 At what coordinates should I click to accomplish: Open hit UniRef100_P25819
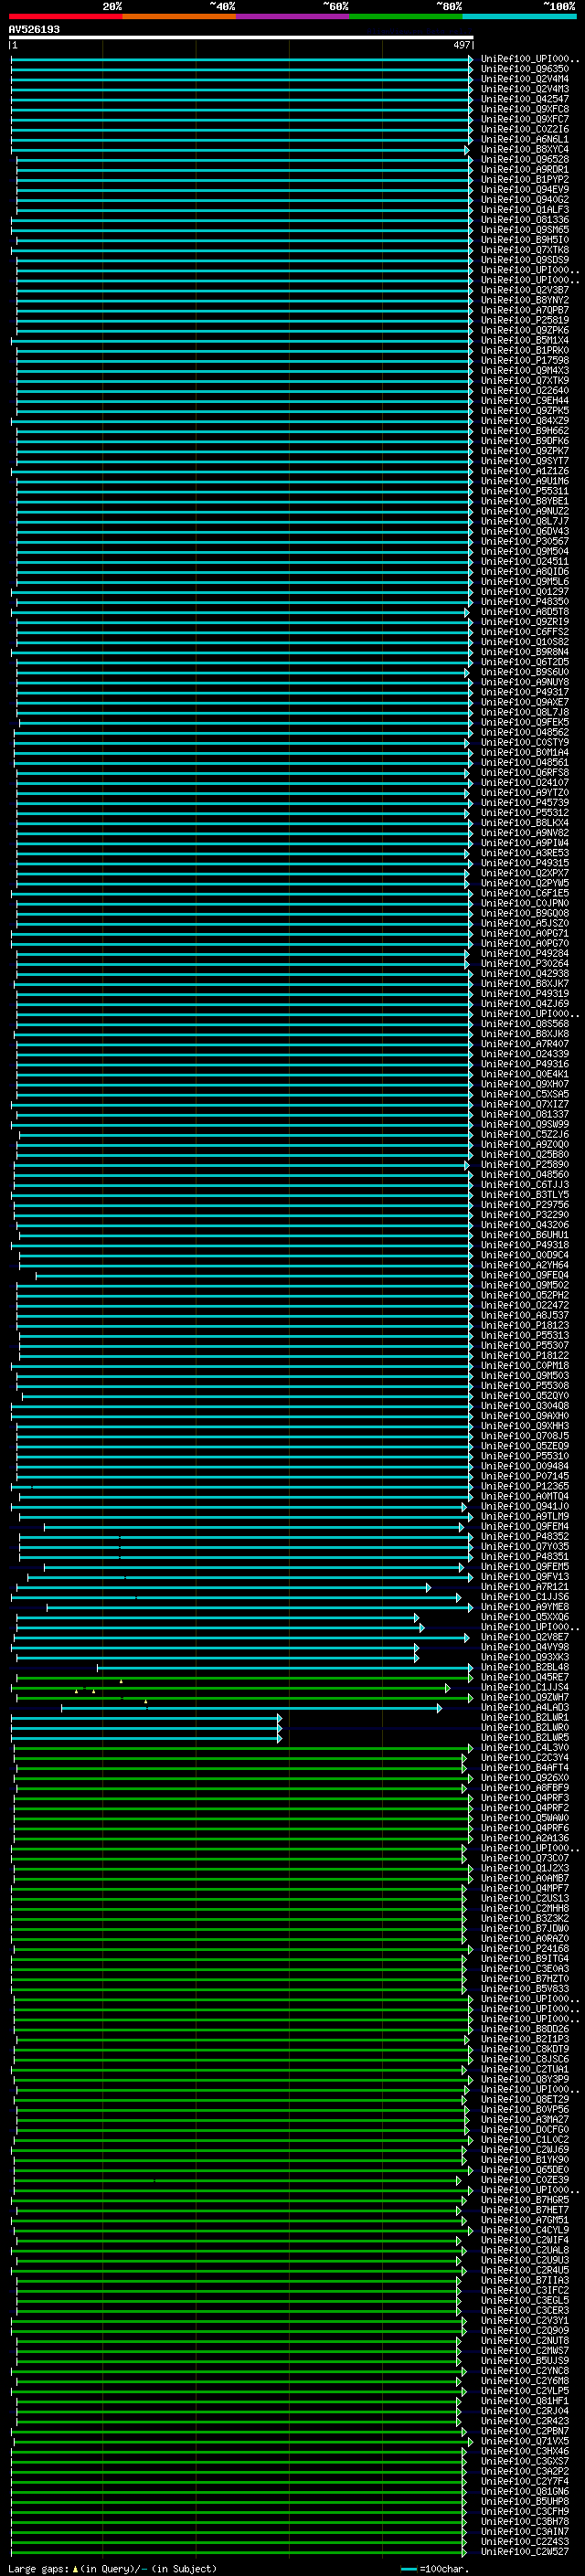click(x=524, y=320)
